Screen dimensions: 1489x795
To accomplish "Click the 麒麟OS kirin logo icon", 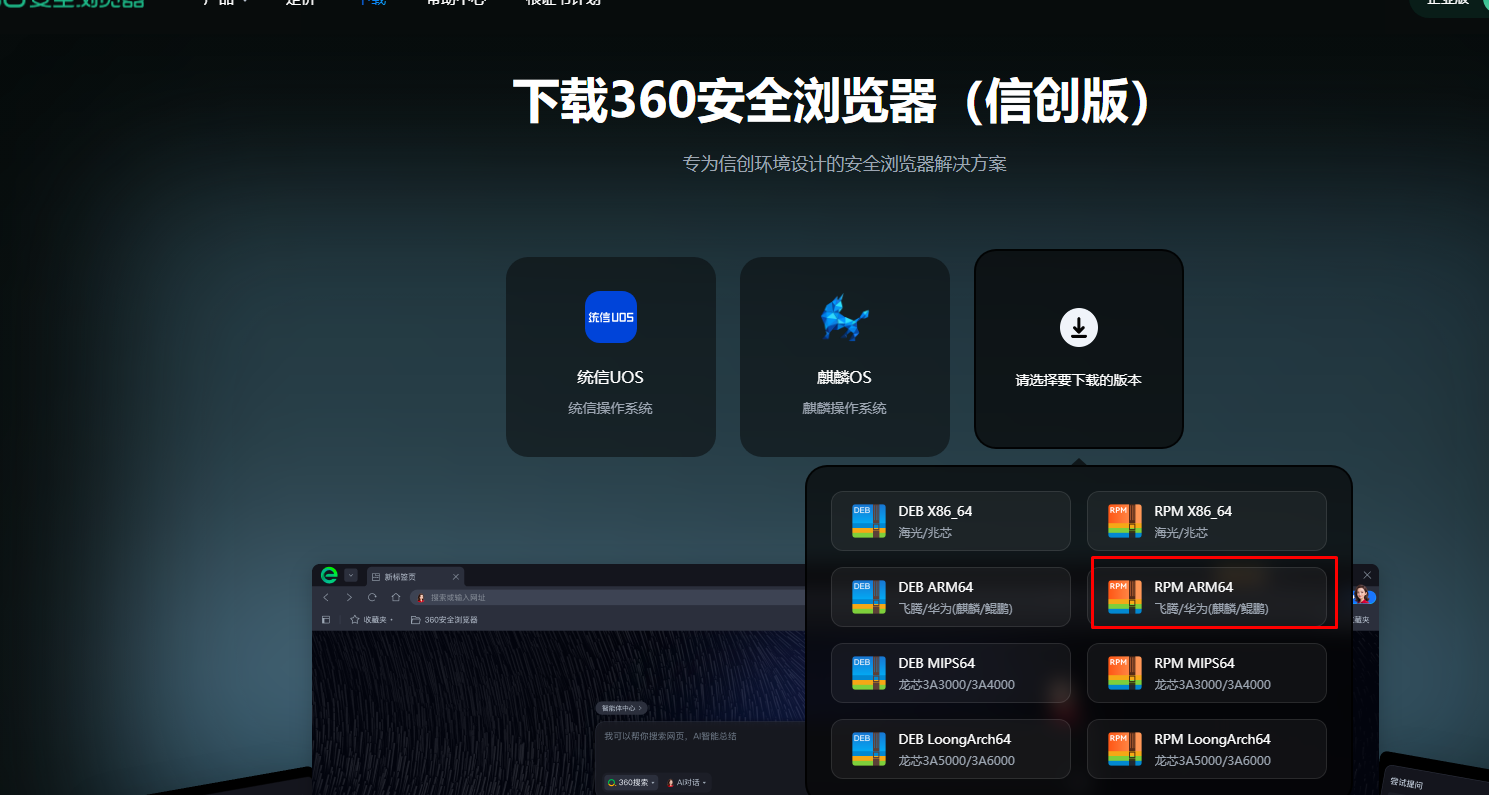I will click(845, 317).
